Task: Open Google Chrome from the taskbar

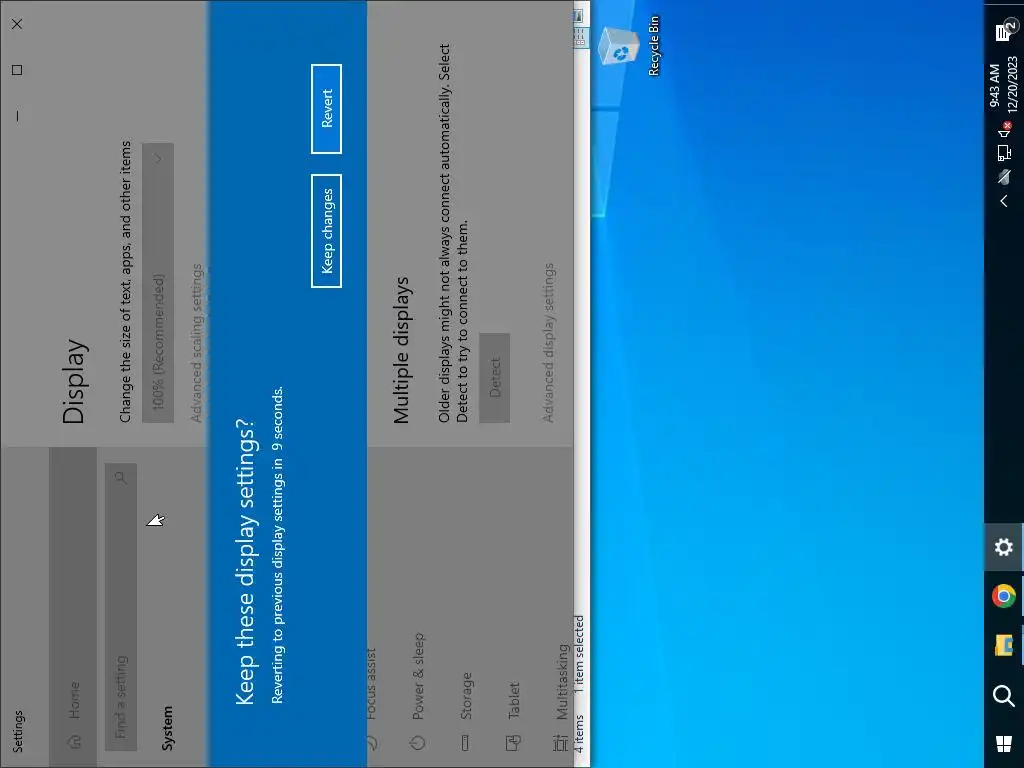Action: pyautogui.click(x=1004, y=596)
